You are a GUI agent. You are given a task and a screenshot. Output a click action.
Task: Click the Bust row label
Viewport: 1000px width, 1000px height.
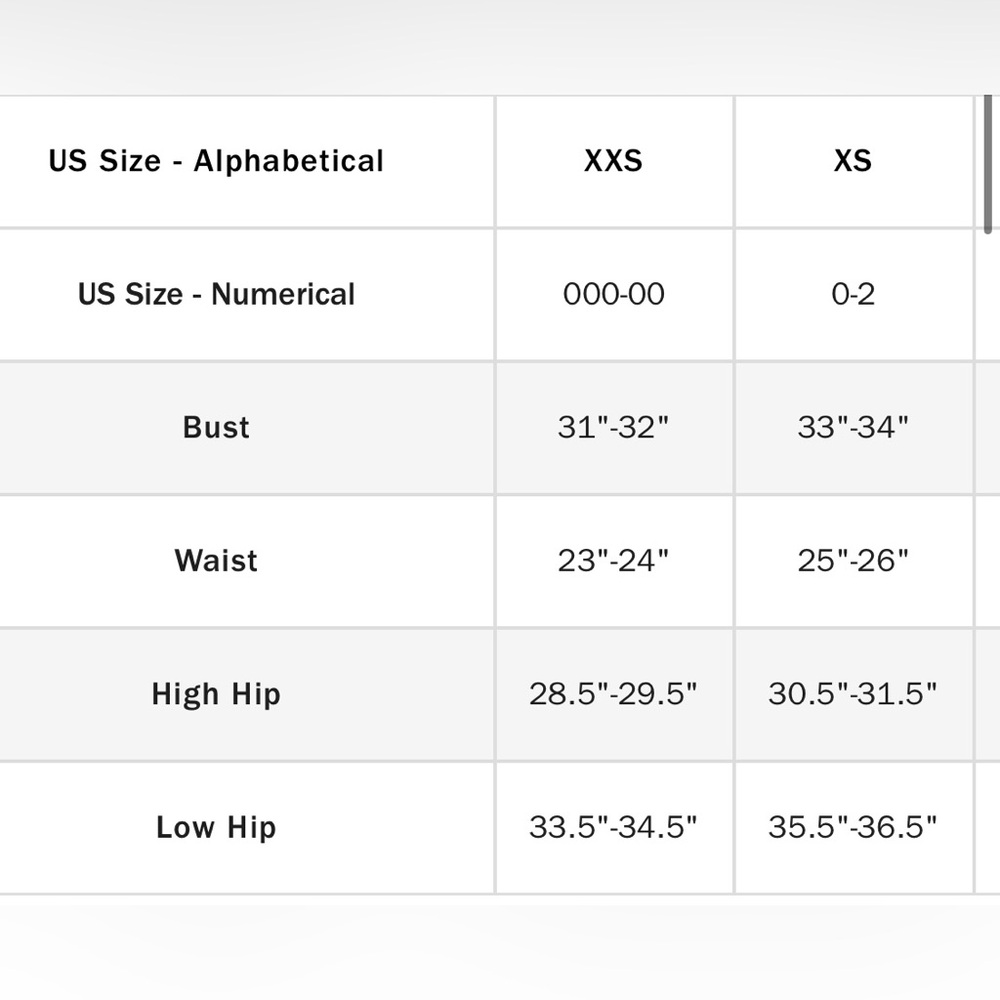(x=216, y=427)
